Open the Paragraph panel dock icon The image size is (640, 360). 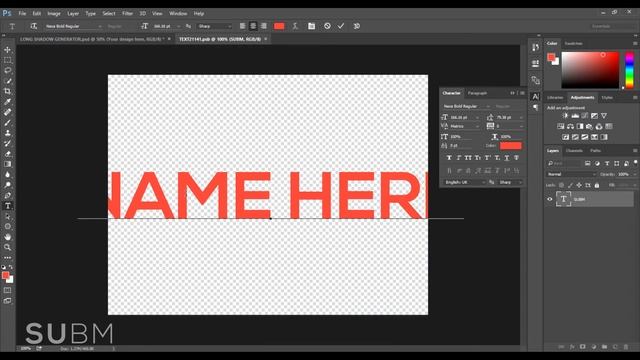point(536,107)
